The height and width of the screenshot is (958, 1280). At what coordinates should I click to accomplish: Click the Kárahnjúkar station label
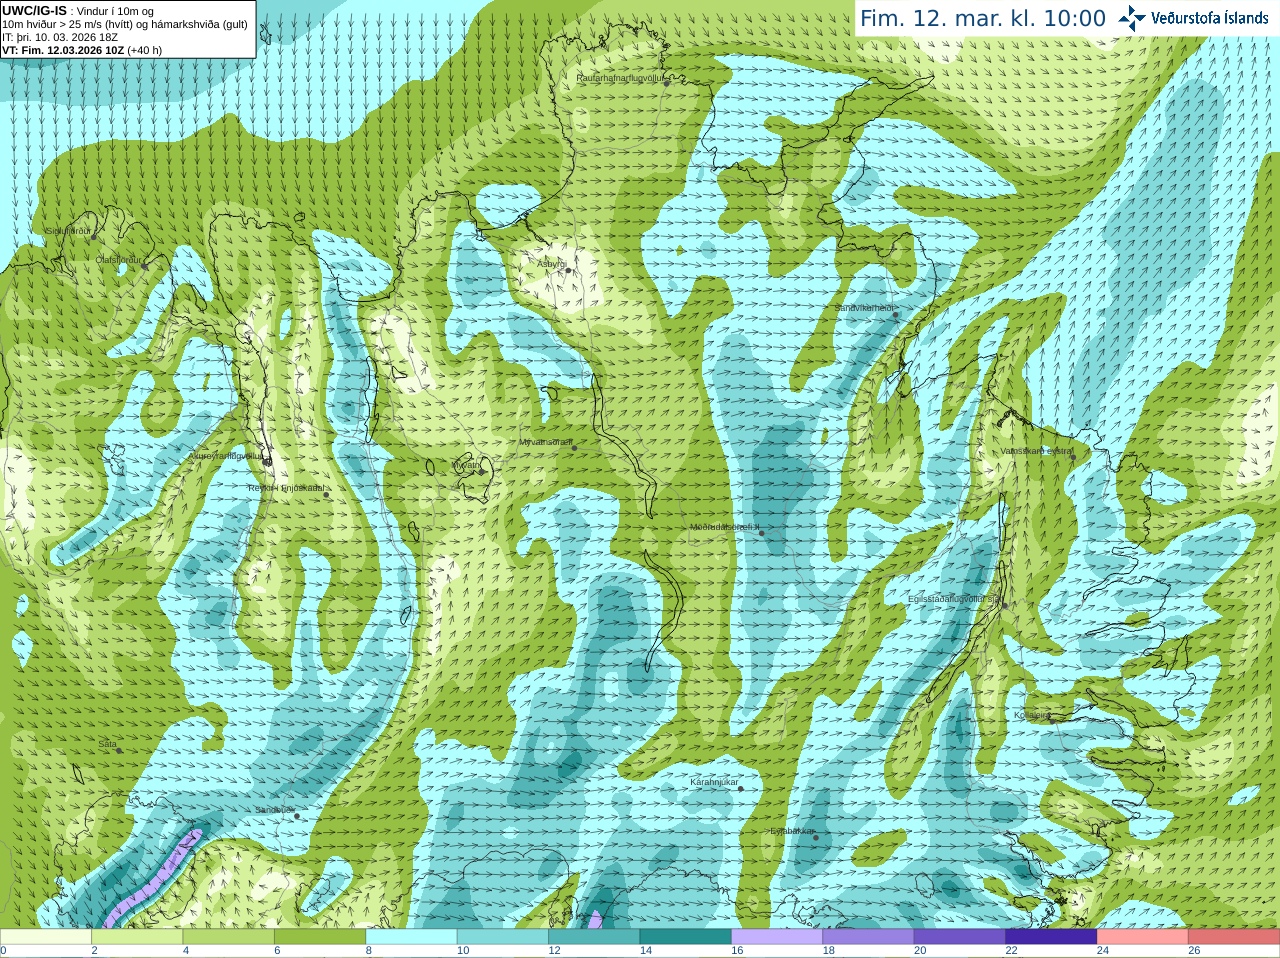(x=714, y=783)
